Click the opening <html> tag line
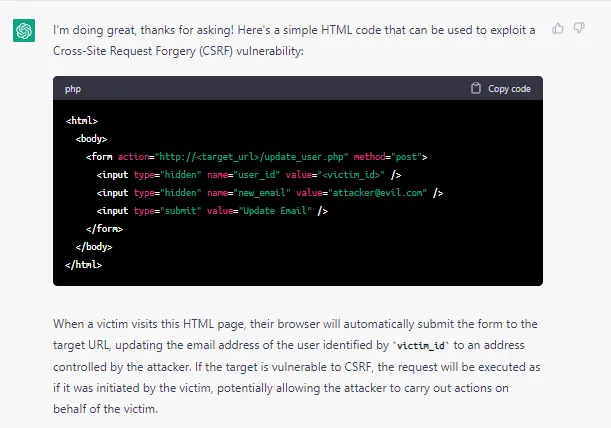The image size is (611, 428). pyautogui.click(x=82, y=121)
